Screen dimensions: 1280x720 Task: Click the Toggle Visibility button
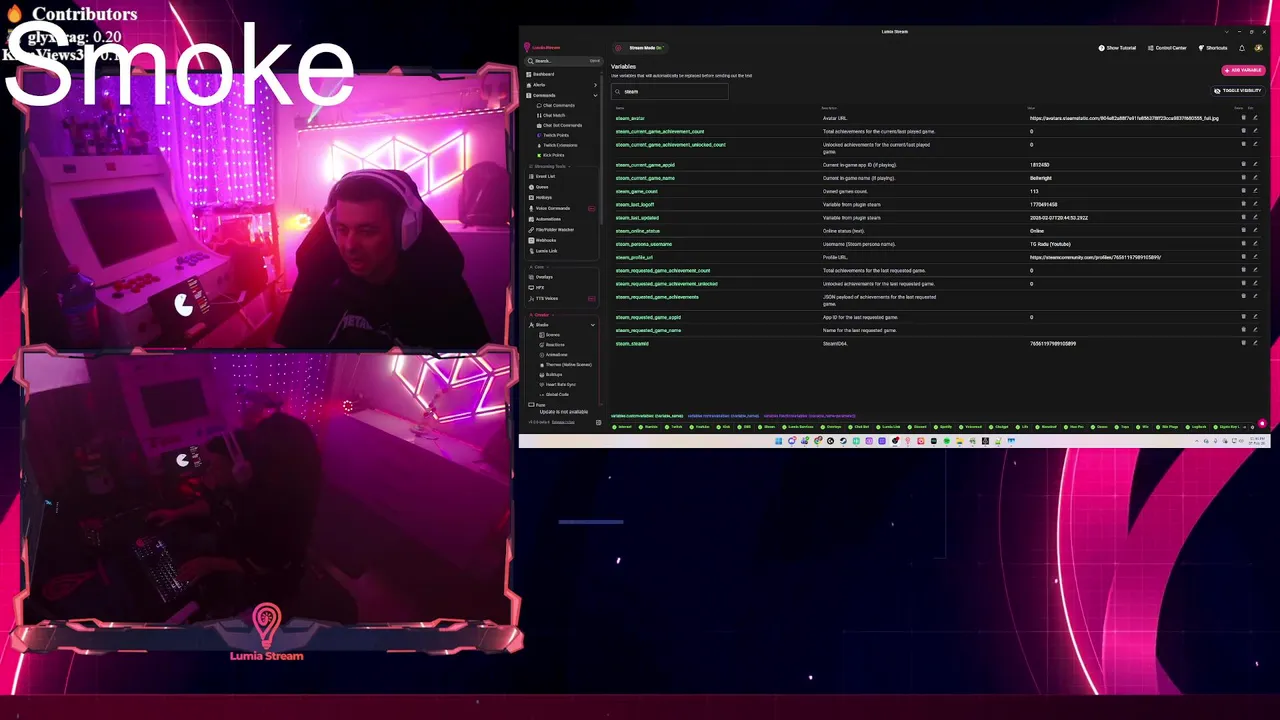[x=1237, y=90]
